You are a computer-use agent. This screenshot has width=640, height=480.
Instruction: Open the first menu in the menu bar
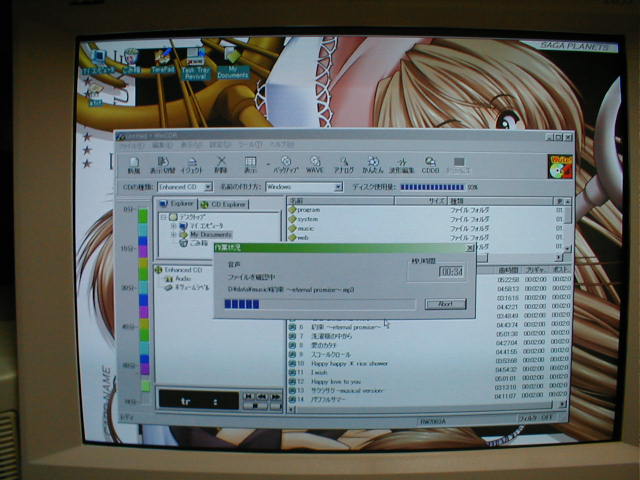click(x=131, y=145)
